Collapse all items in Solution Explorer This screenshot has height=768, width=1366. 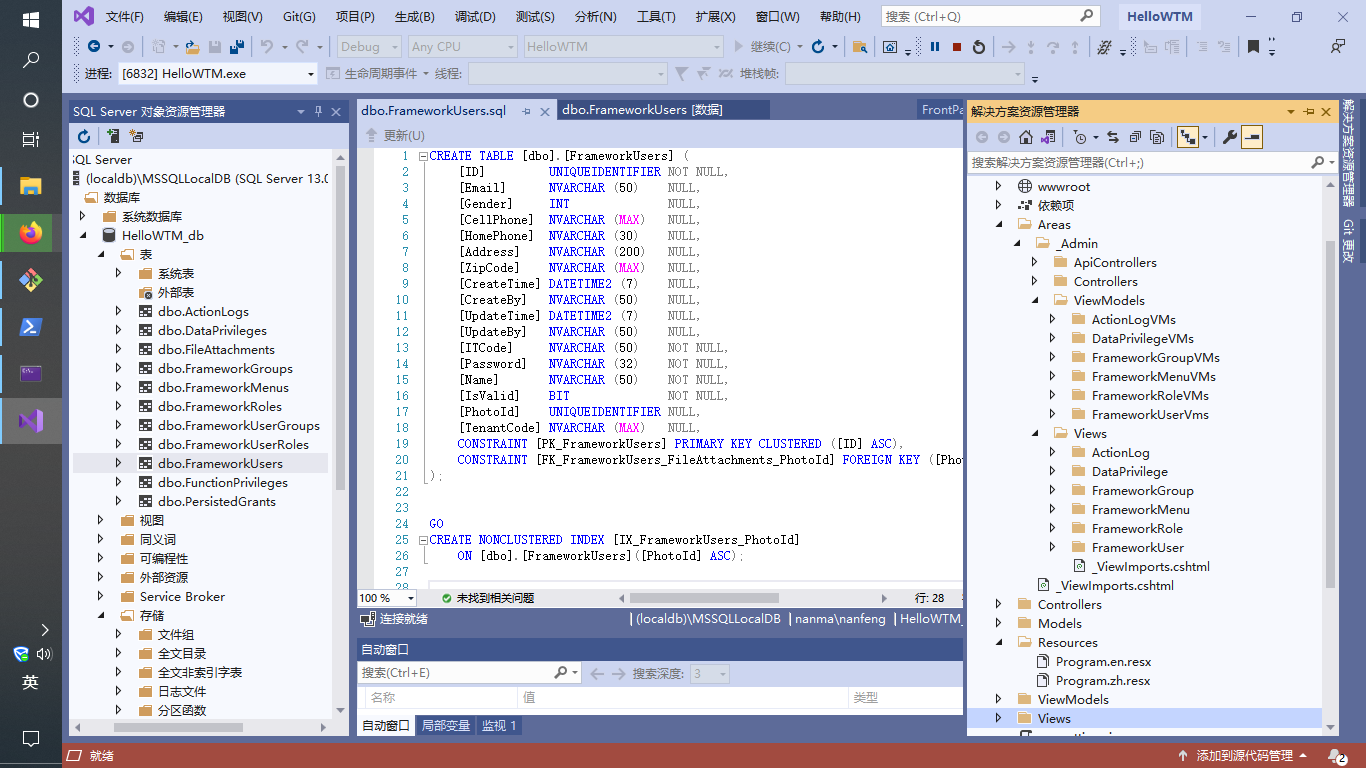click(x=1137, y=137)
